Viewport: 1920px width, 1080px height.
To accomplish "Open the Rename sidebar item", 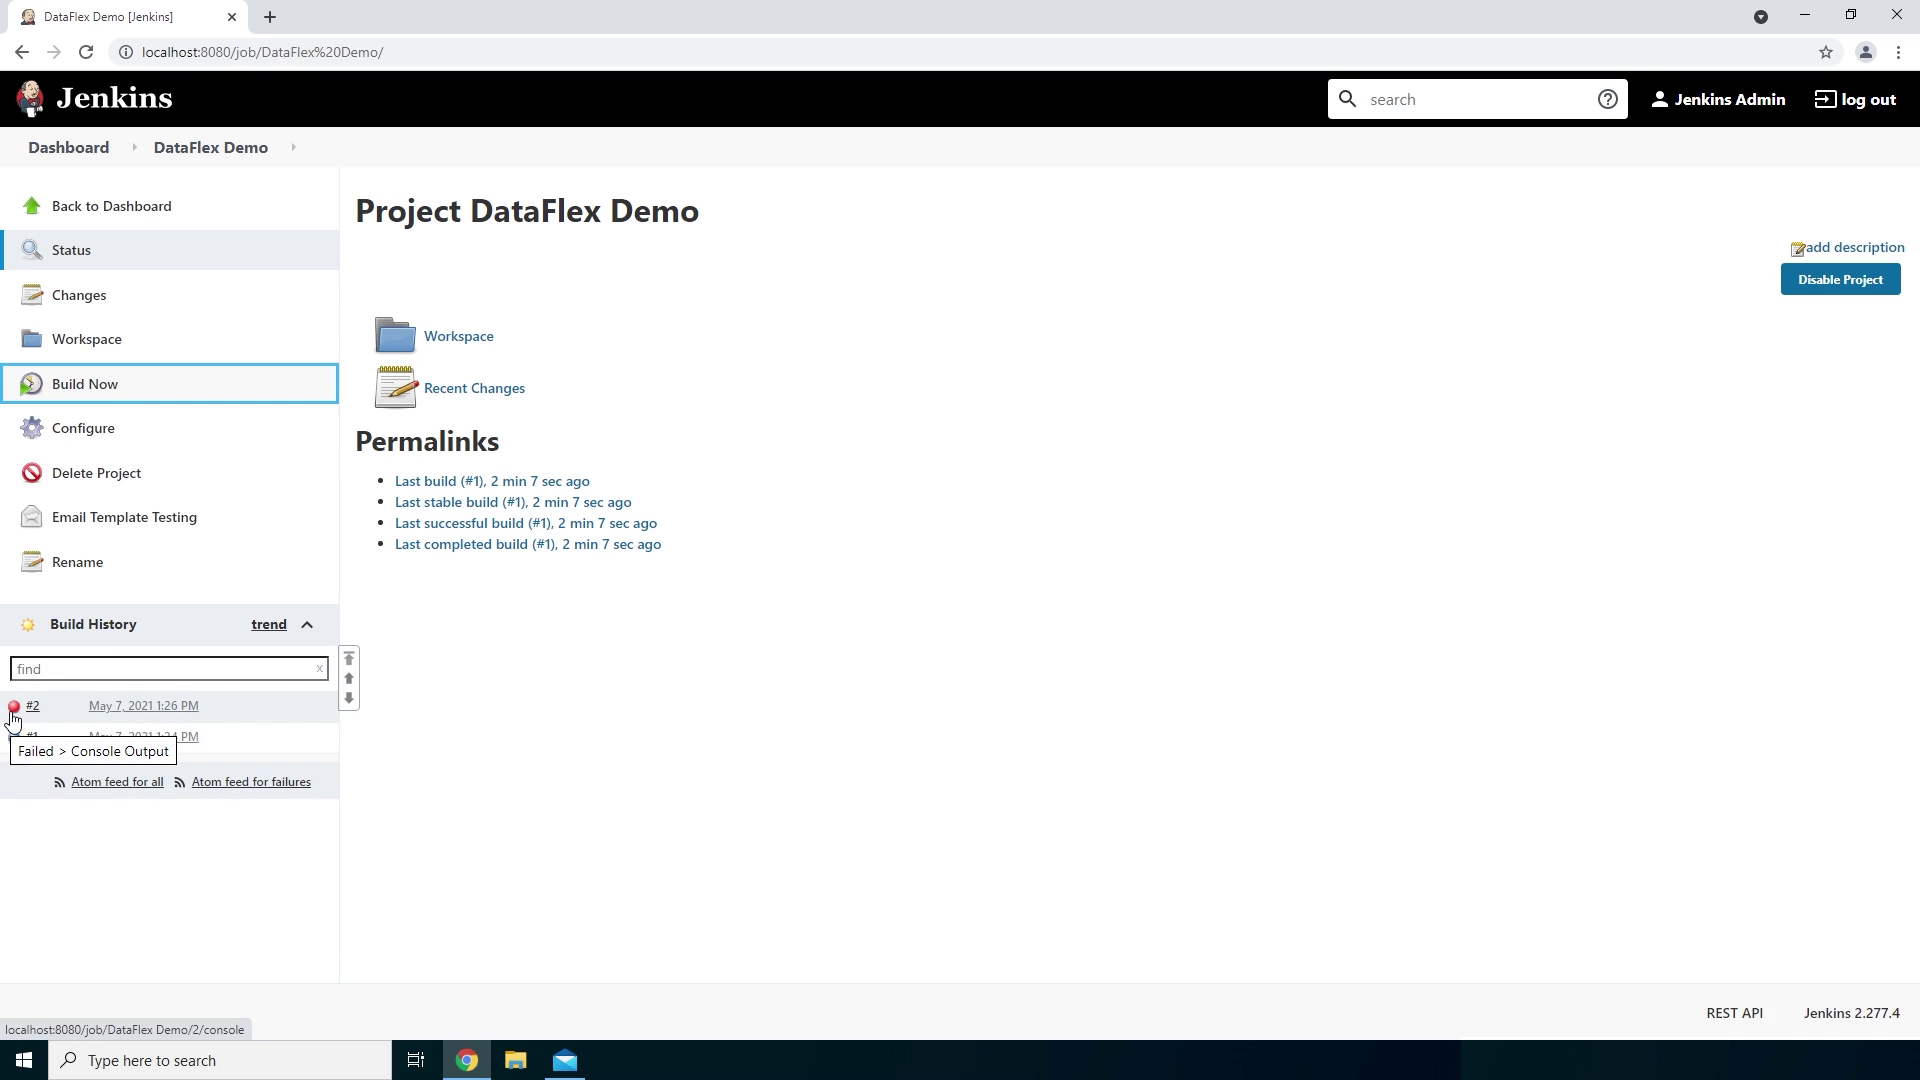I will point(77,562).
